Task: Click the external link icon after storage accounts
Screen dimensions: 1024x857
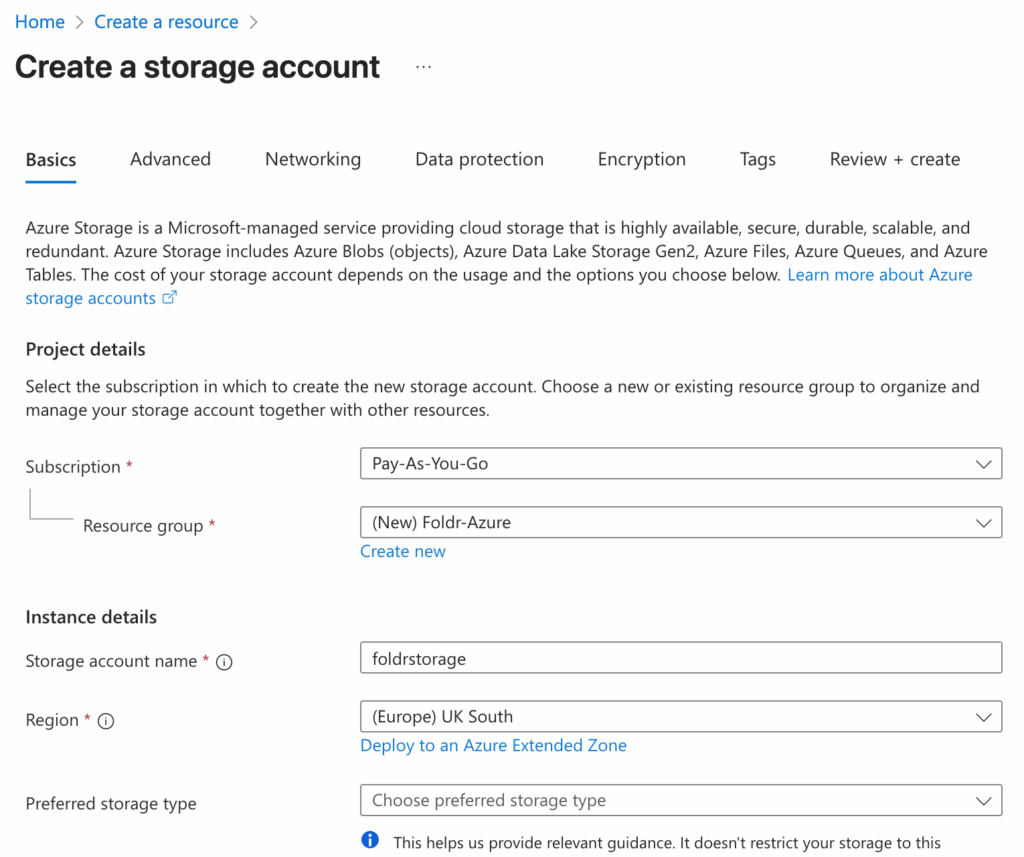Action: coord(170,298)
